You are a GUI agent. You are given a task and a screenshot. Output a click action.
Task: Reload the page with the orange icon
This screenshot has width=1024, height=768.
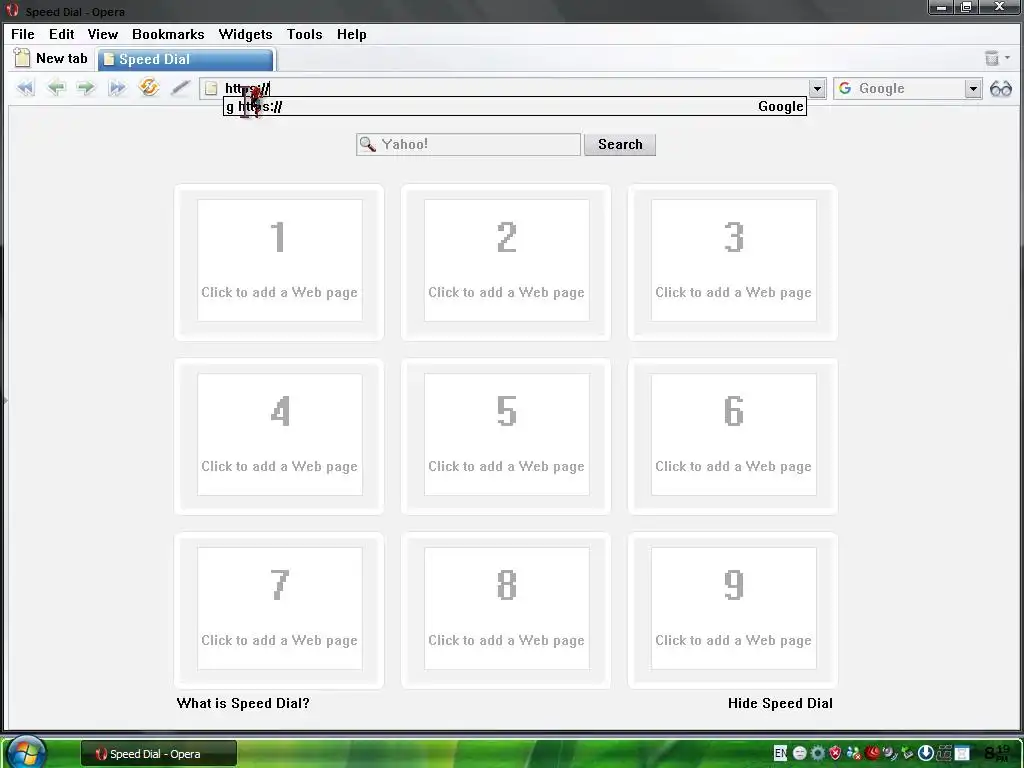pos(149,87)
